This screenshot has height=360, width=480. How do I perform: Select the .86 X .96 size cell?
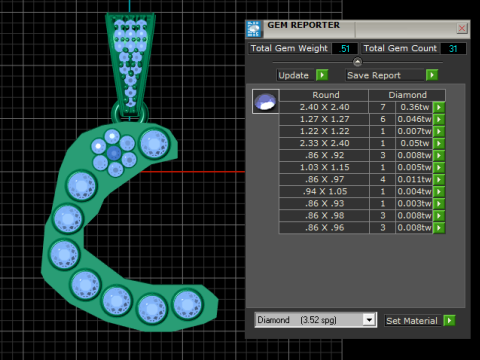324,228
